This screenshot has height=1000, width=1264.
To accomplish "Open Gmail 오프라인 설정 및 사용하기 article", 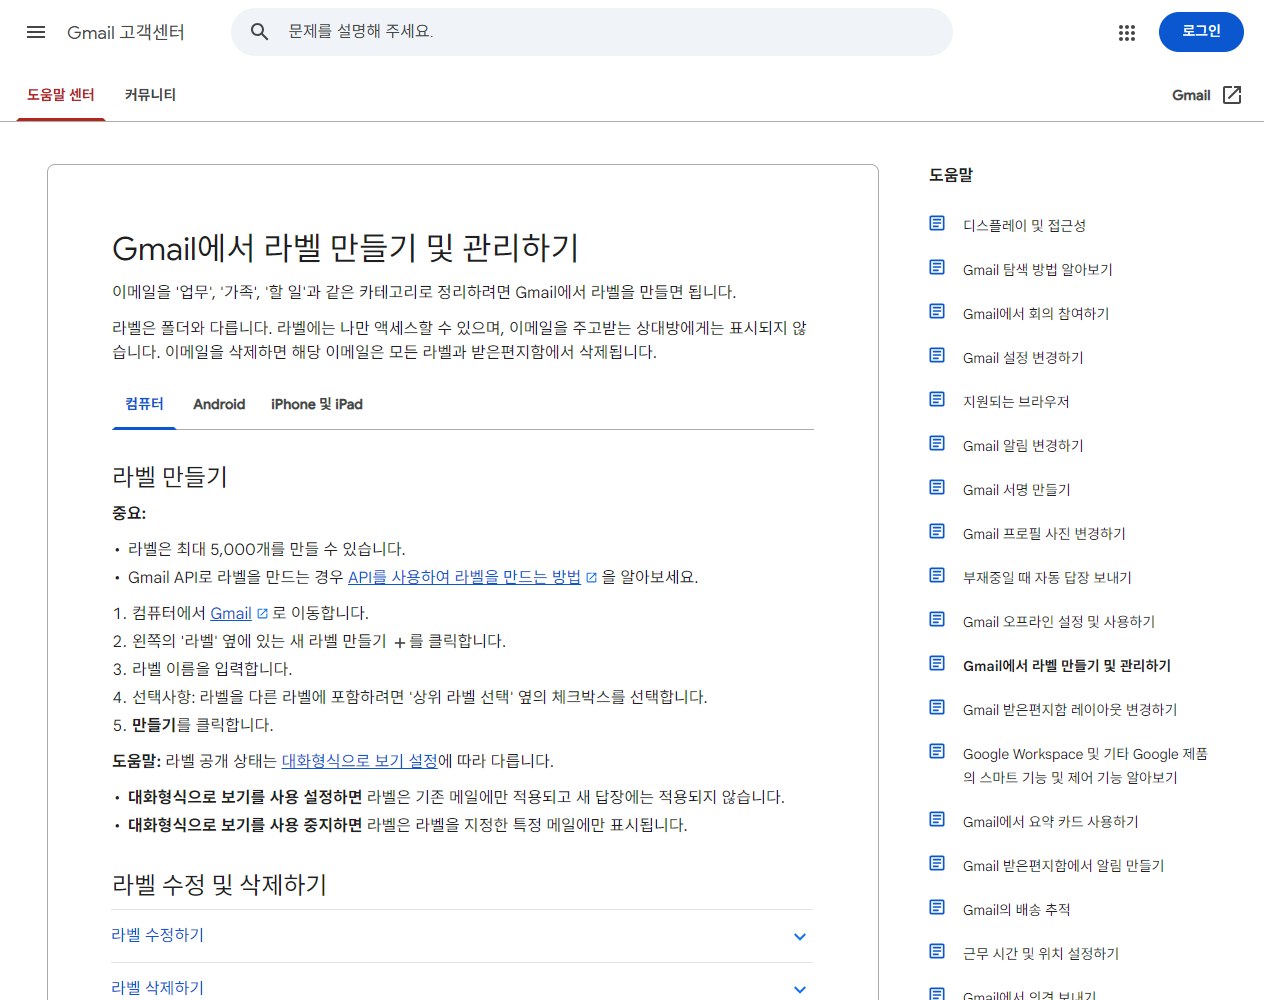I will (1059, 622).
